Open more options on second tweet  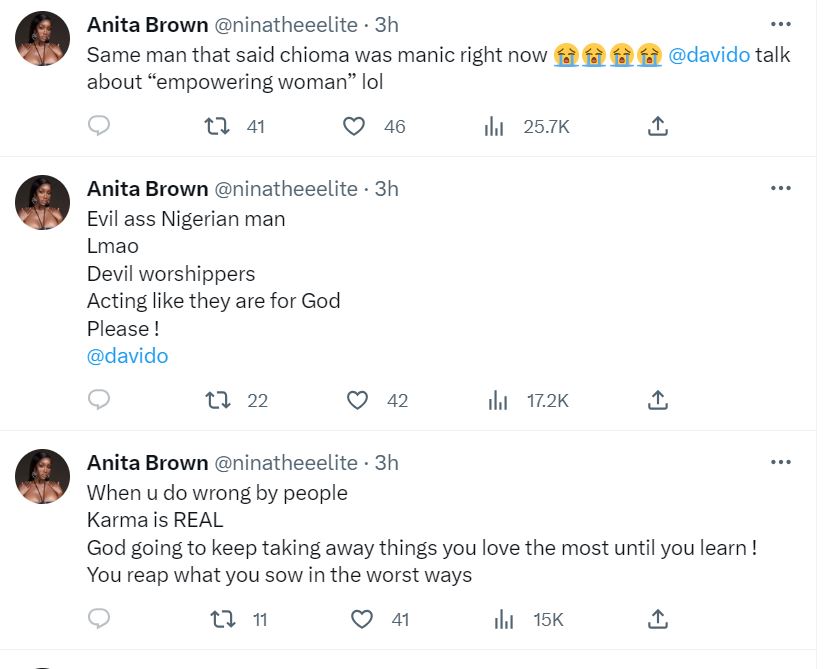[x=780, y=188]
